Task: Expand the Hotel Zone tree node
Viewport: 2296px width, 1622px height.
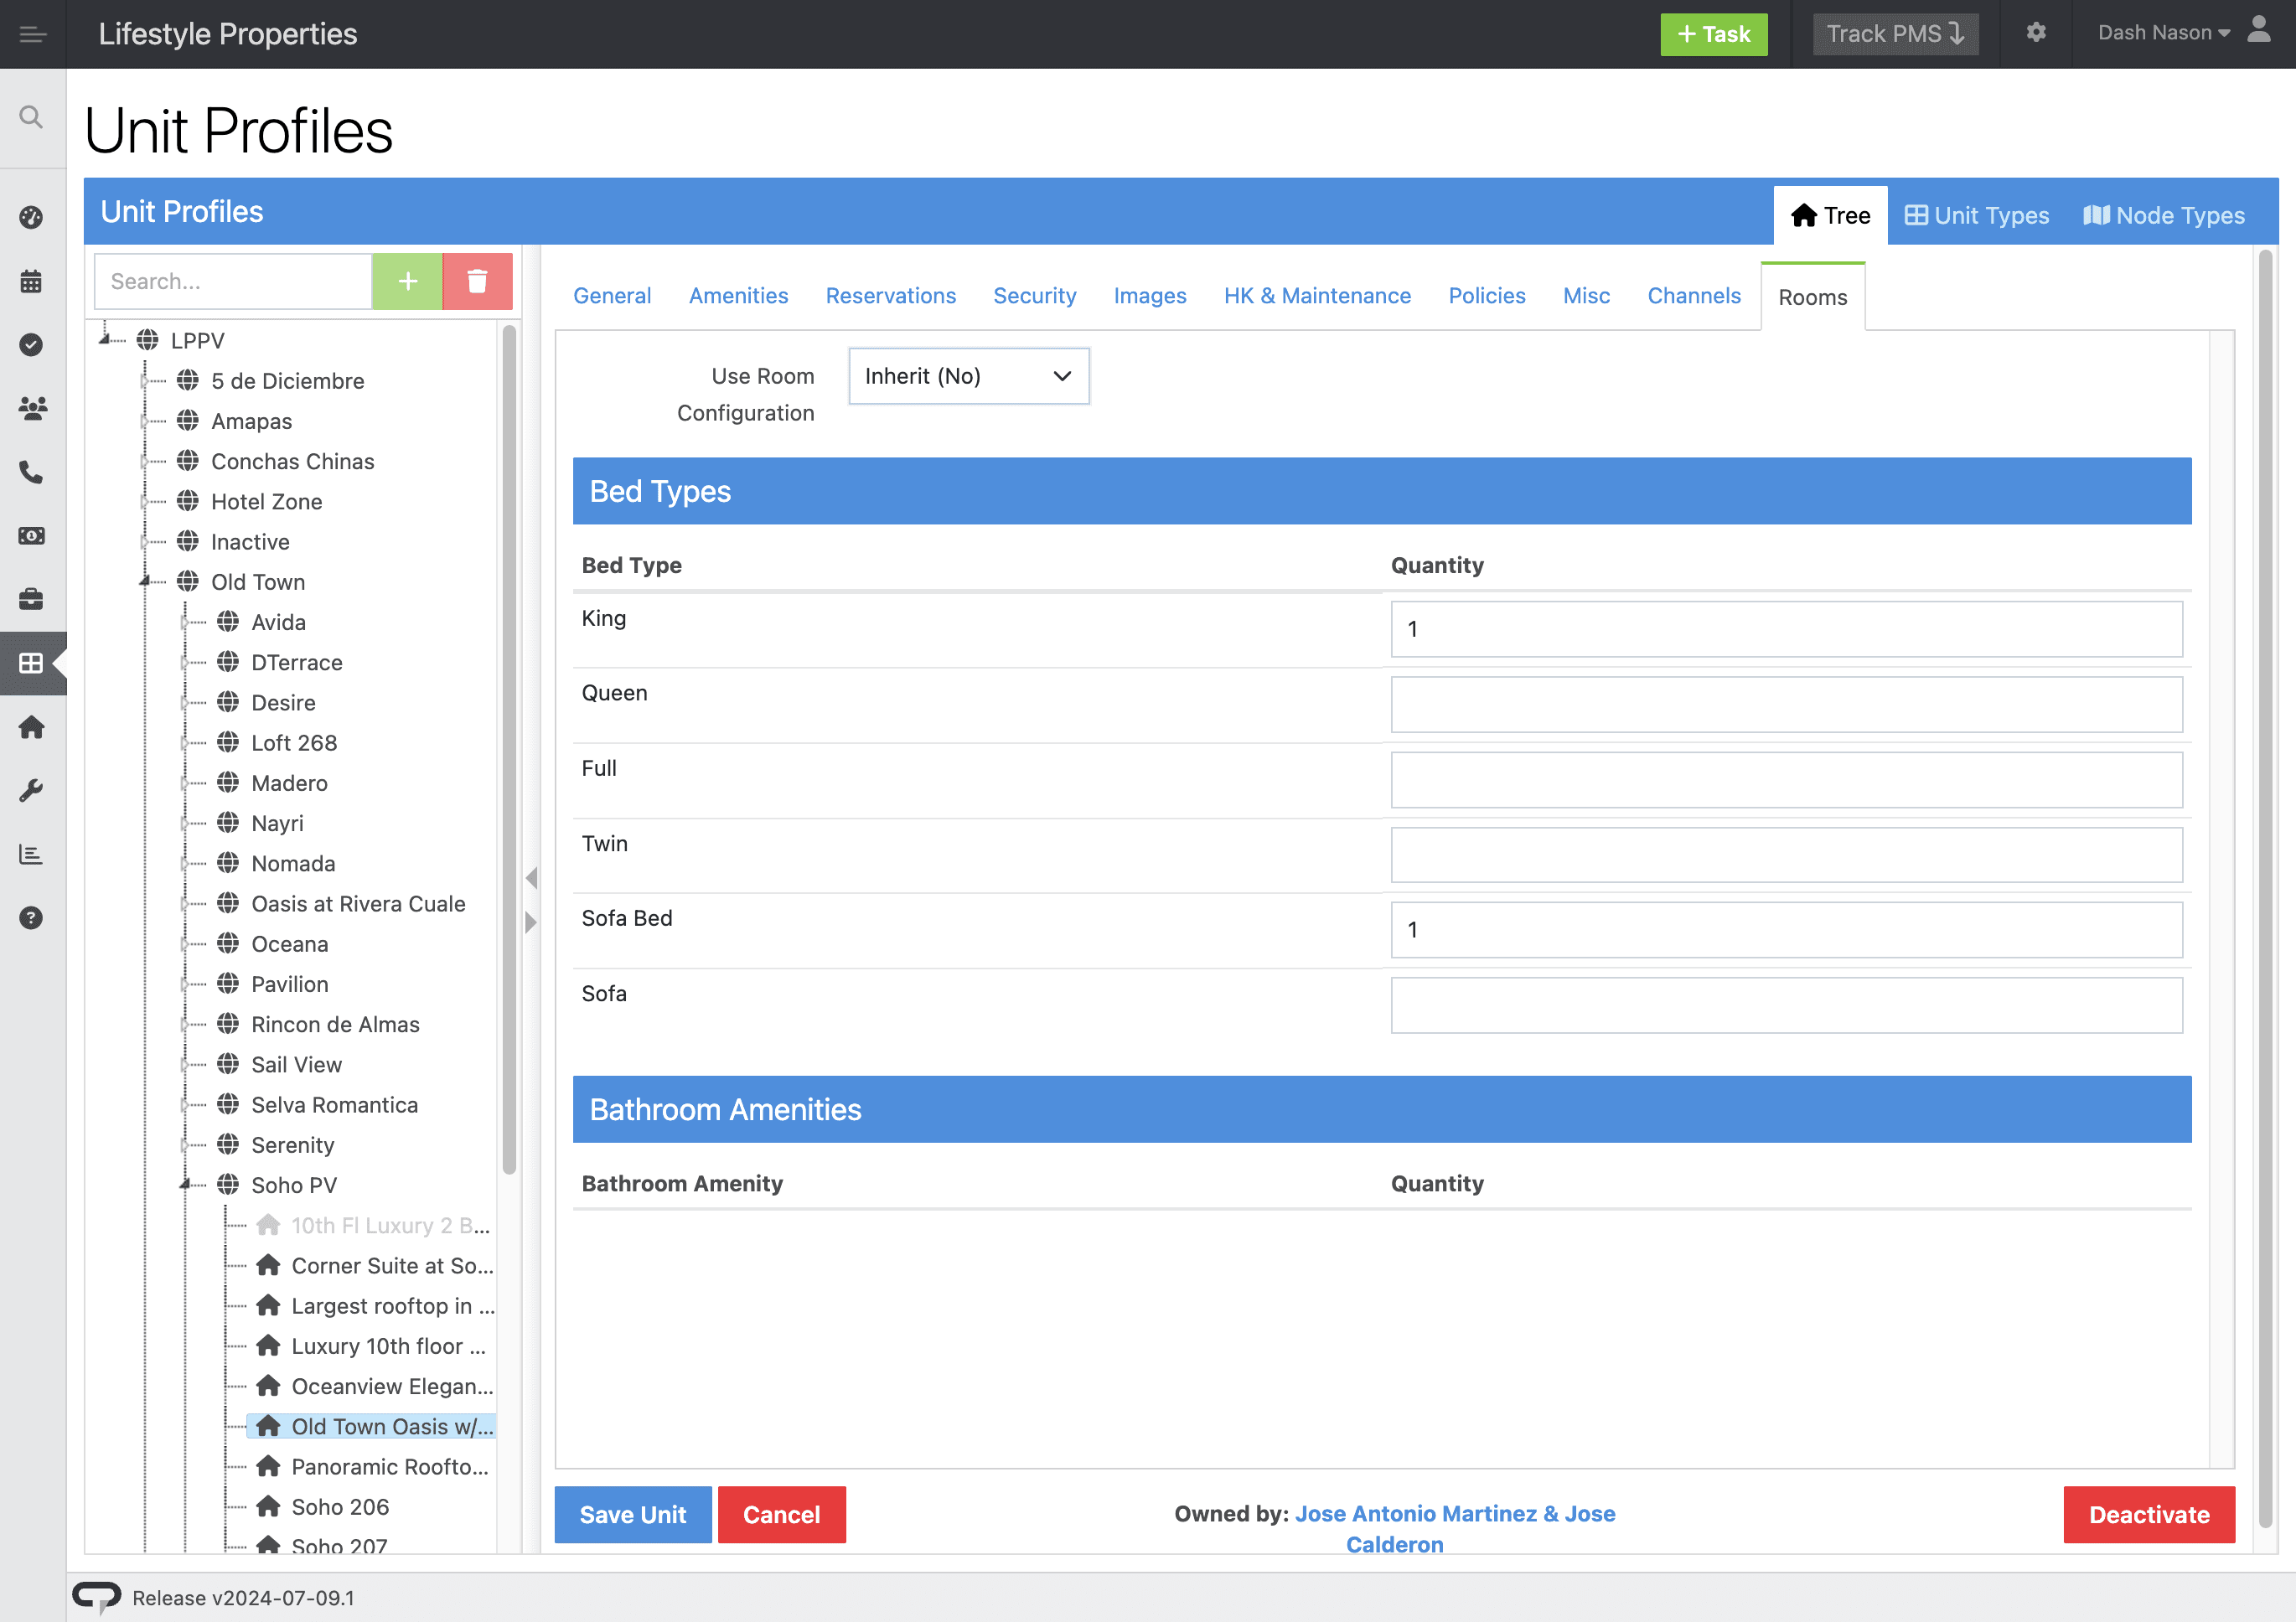Action: click(x=145, y=501)
